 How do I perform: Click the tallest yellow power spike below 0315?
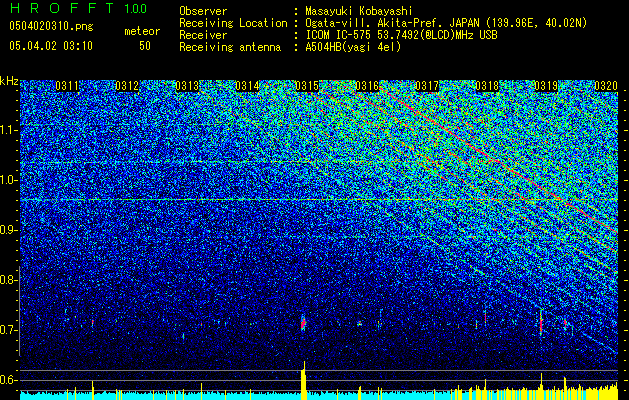[304, 380]
